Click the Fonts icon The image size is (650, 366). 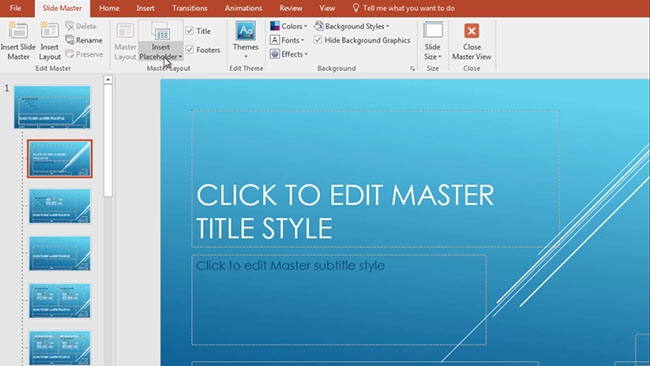pyautogui.click(x=275, y=40)
